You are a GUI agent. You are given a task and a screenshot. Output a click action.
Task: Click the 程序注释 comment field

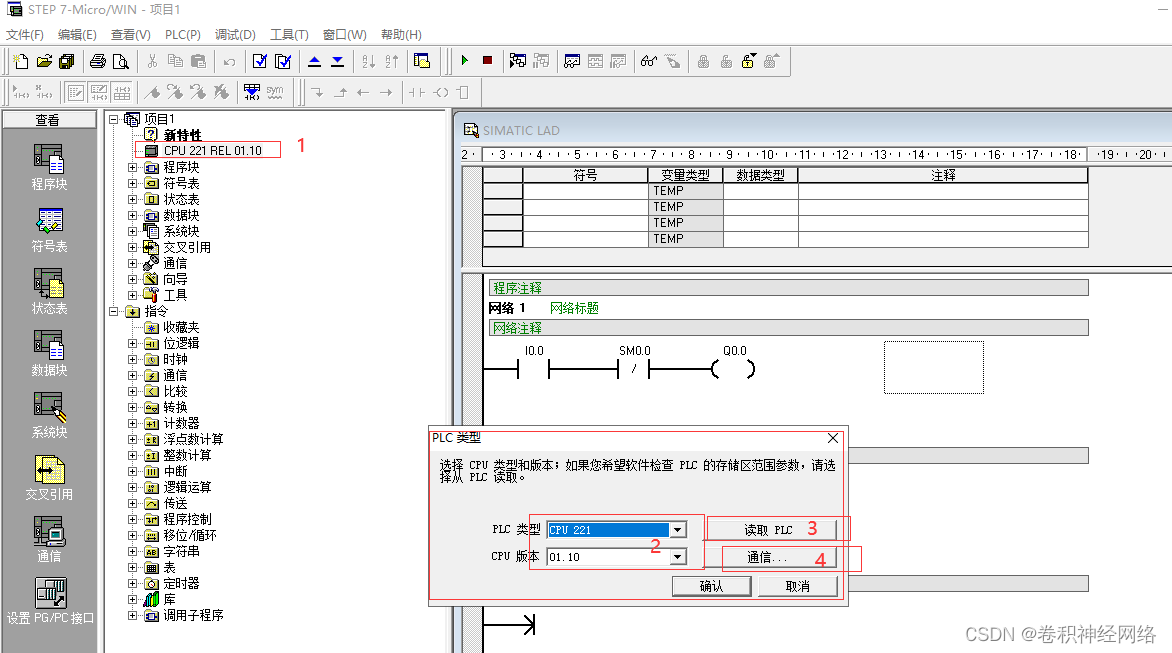[x=789, y=288]
